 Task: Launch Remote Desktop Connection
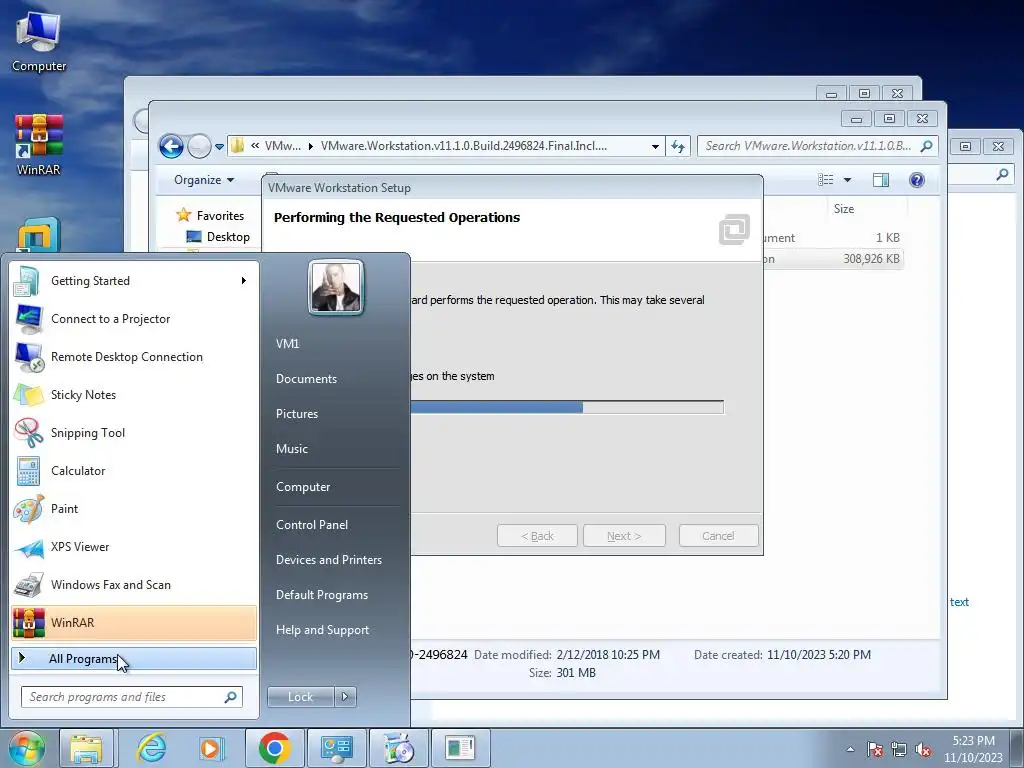tap(134, 357)
